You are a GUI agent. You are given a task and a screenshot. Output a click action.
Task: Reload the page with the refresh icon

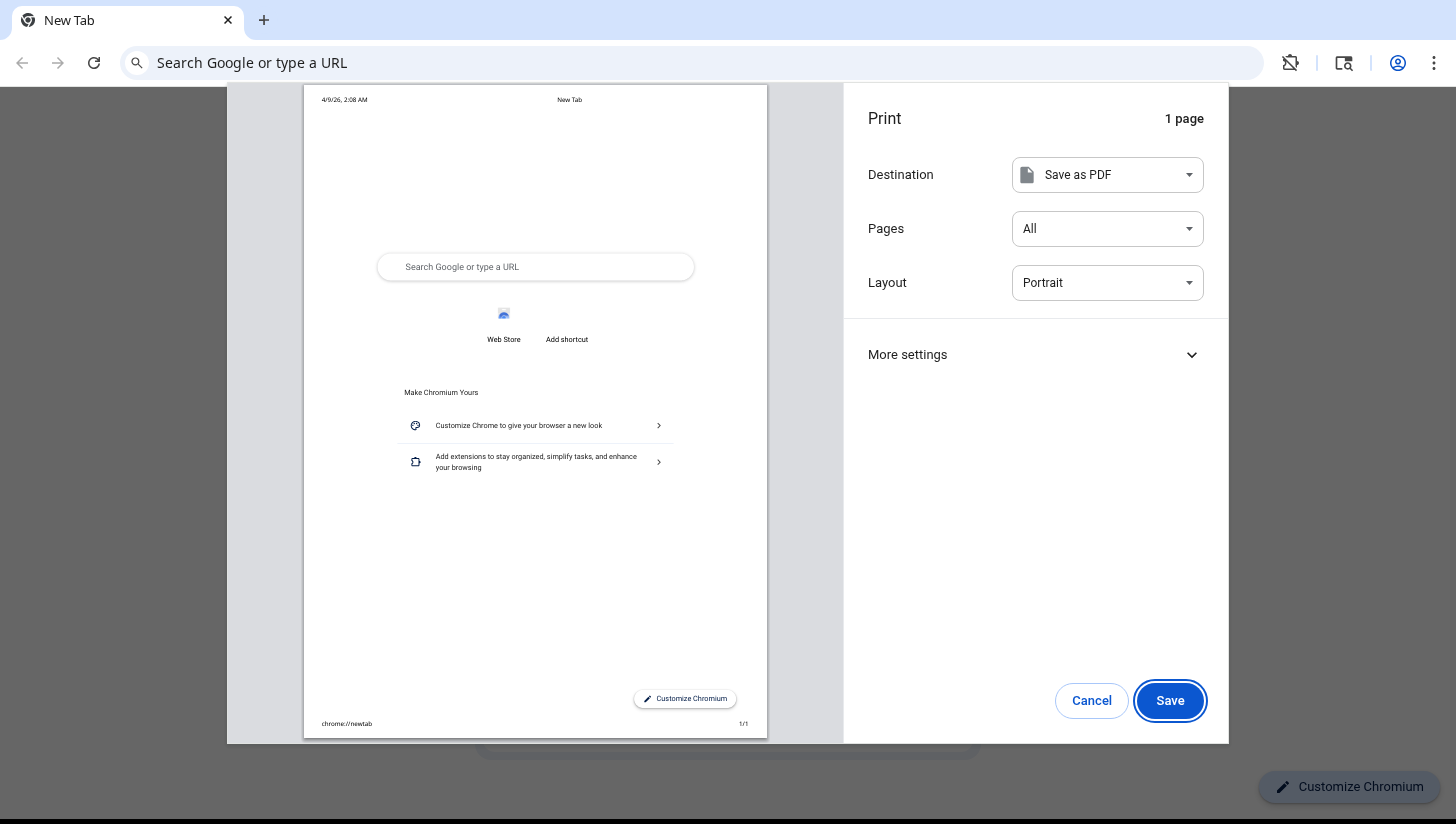[94, 63]
